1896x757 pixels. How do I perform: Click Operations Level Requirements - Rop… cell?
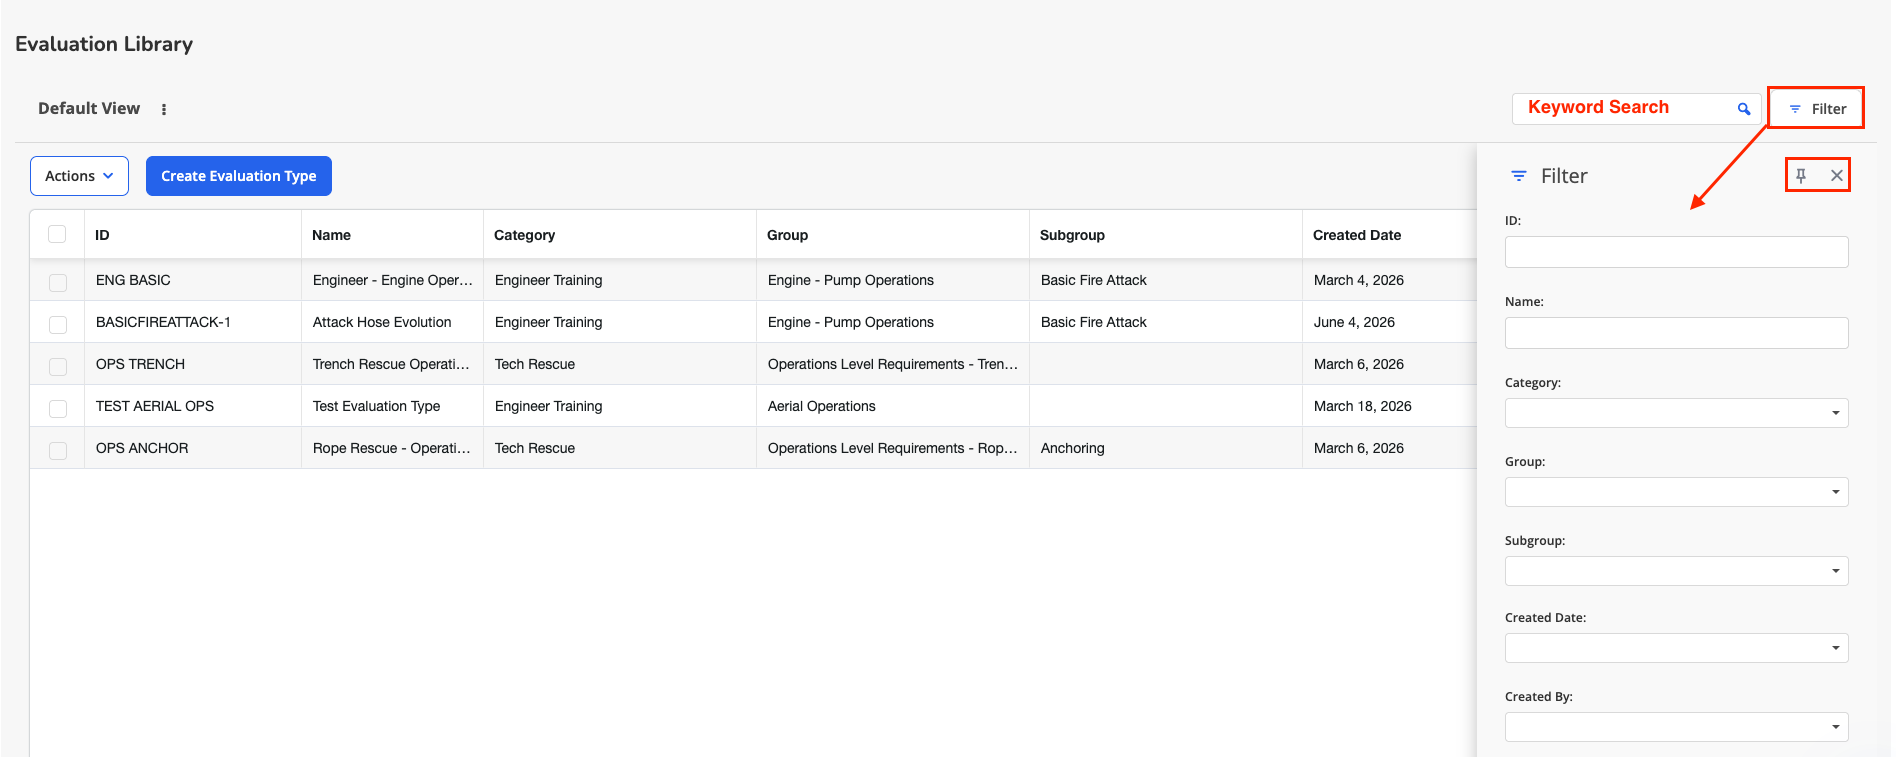[x=892, y=448]
